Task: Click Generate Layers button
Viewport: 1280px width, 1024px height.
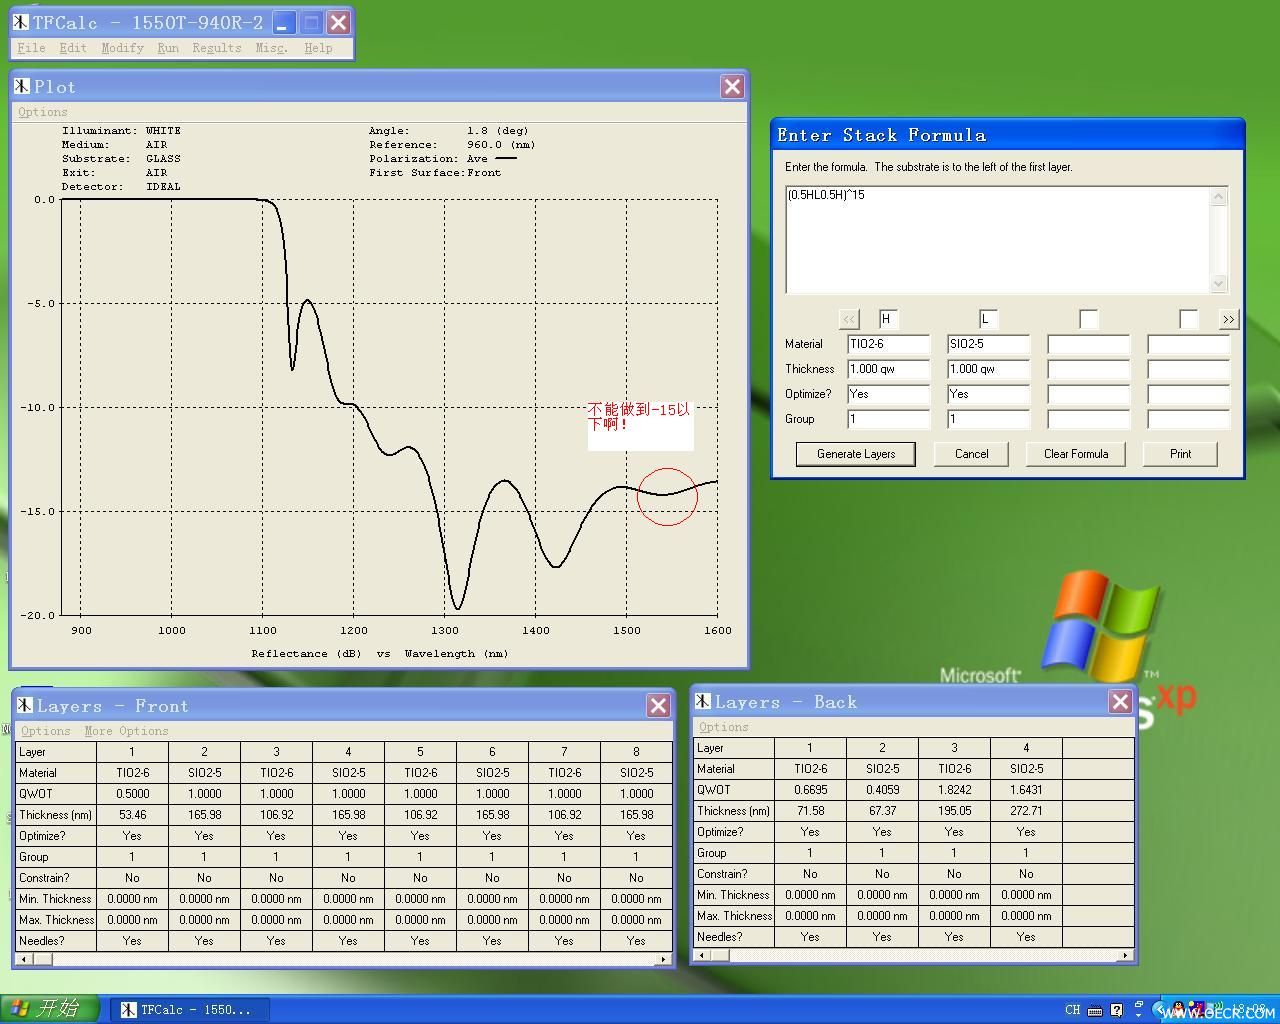Action: click(856, 454)
